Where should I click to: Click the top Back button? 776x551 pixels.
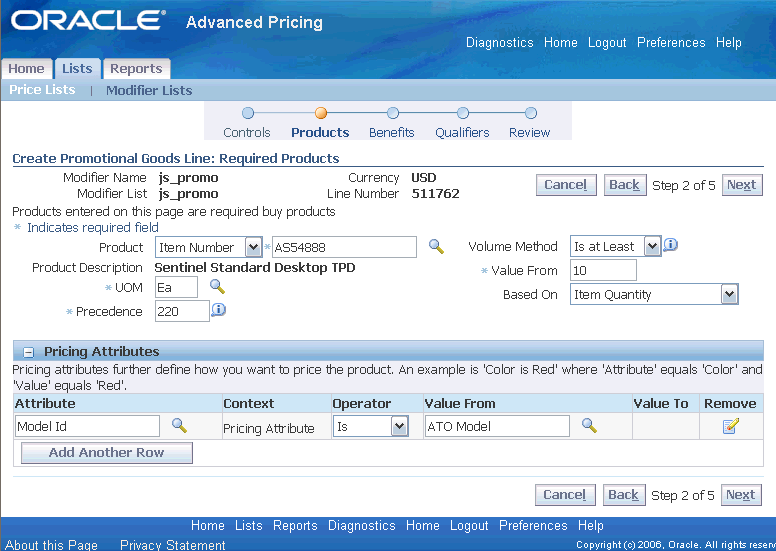coord(625,185)
